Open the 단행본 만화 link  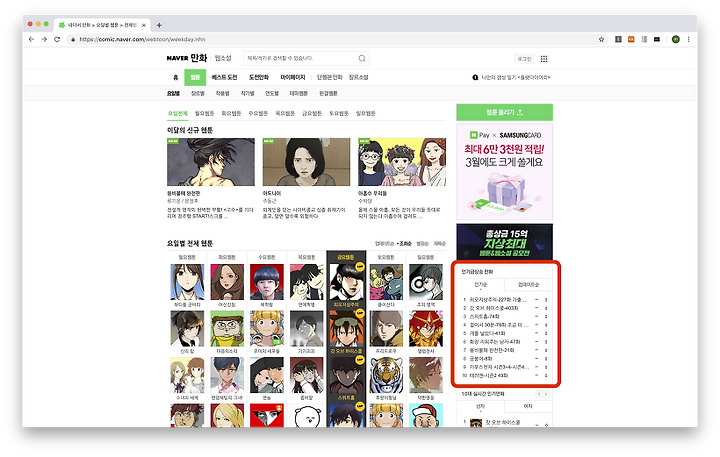click(x=330, y=77)
